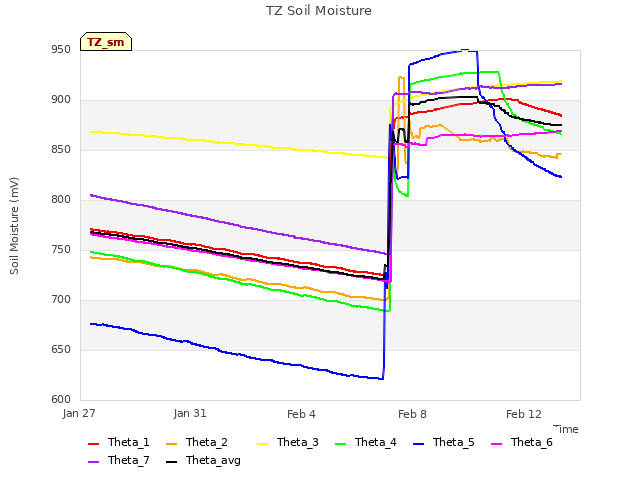Click the Soil Moisture (mV) axis label
The width and height of the screenshot is (640, 480).
point(14,225)
